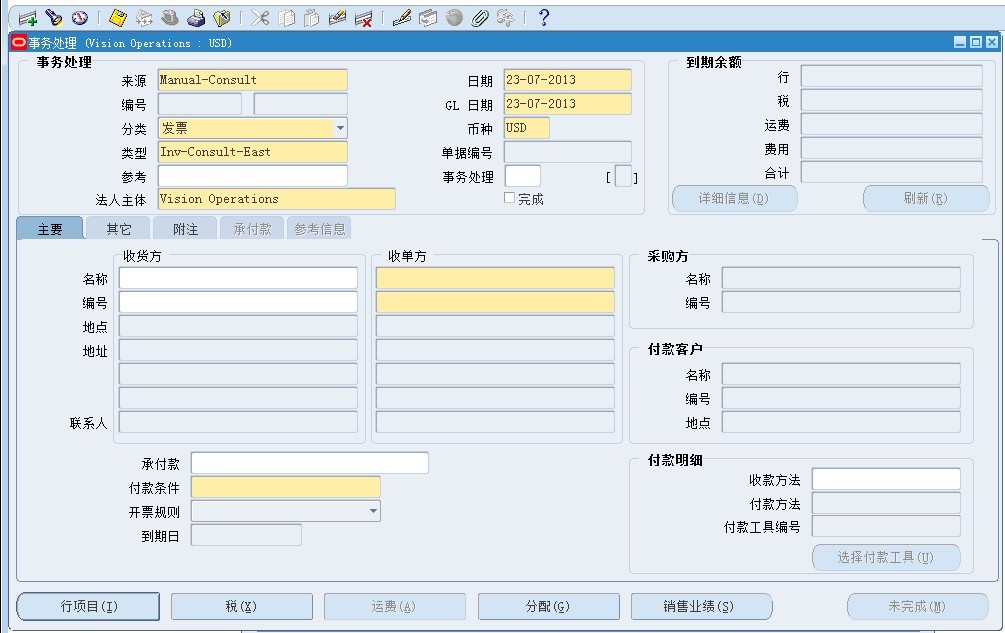Click the 详细信息(D) button
The image size is (1005, 633).
tap(735, 199)
